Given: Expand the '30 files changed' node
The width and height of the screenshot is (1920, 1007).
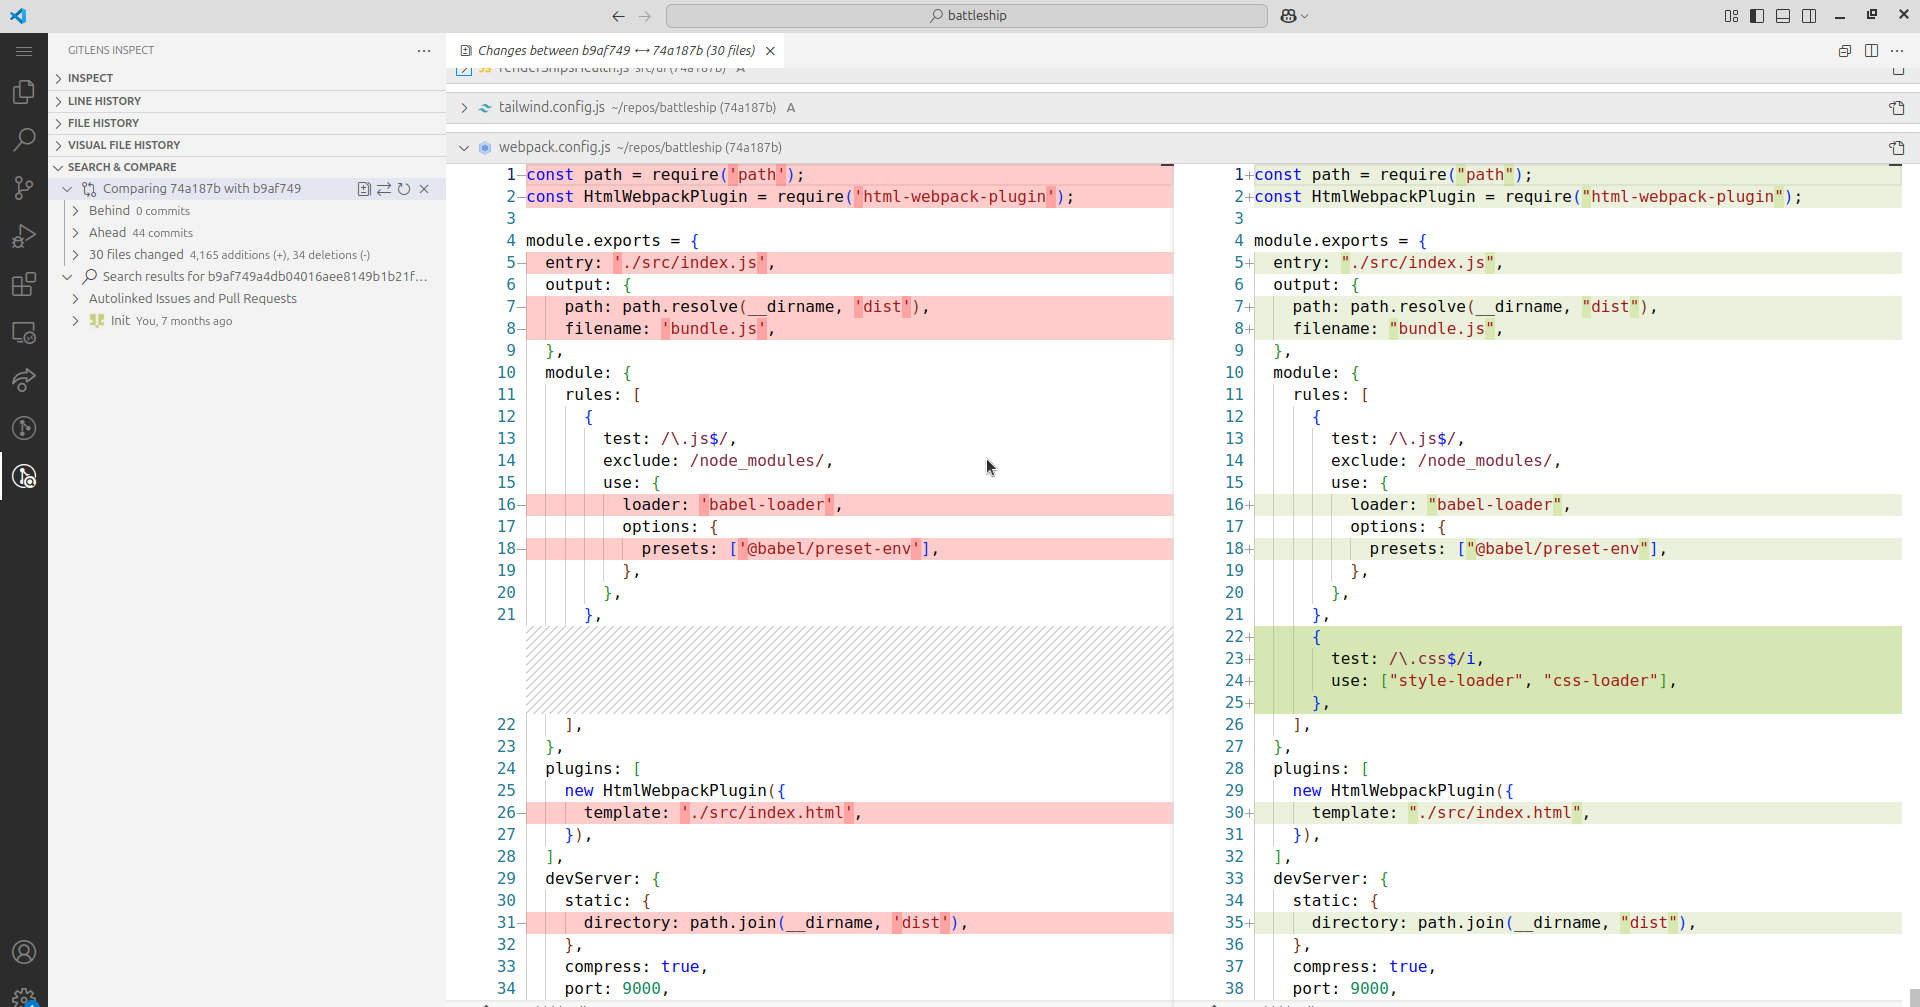Looking at the screenshot, I should click(136, 255).
